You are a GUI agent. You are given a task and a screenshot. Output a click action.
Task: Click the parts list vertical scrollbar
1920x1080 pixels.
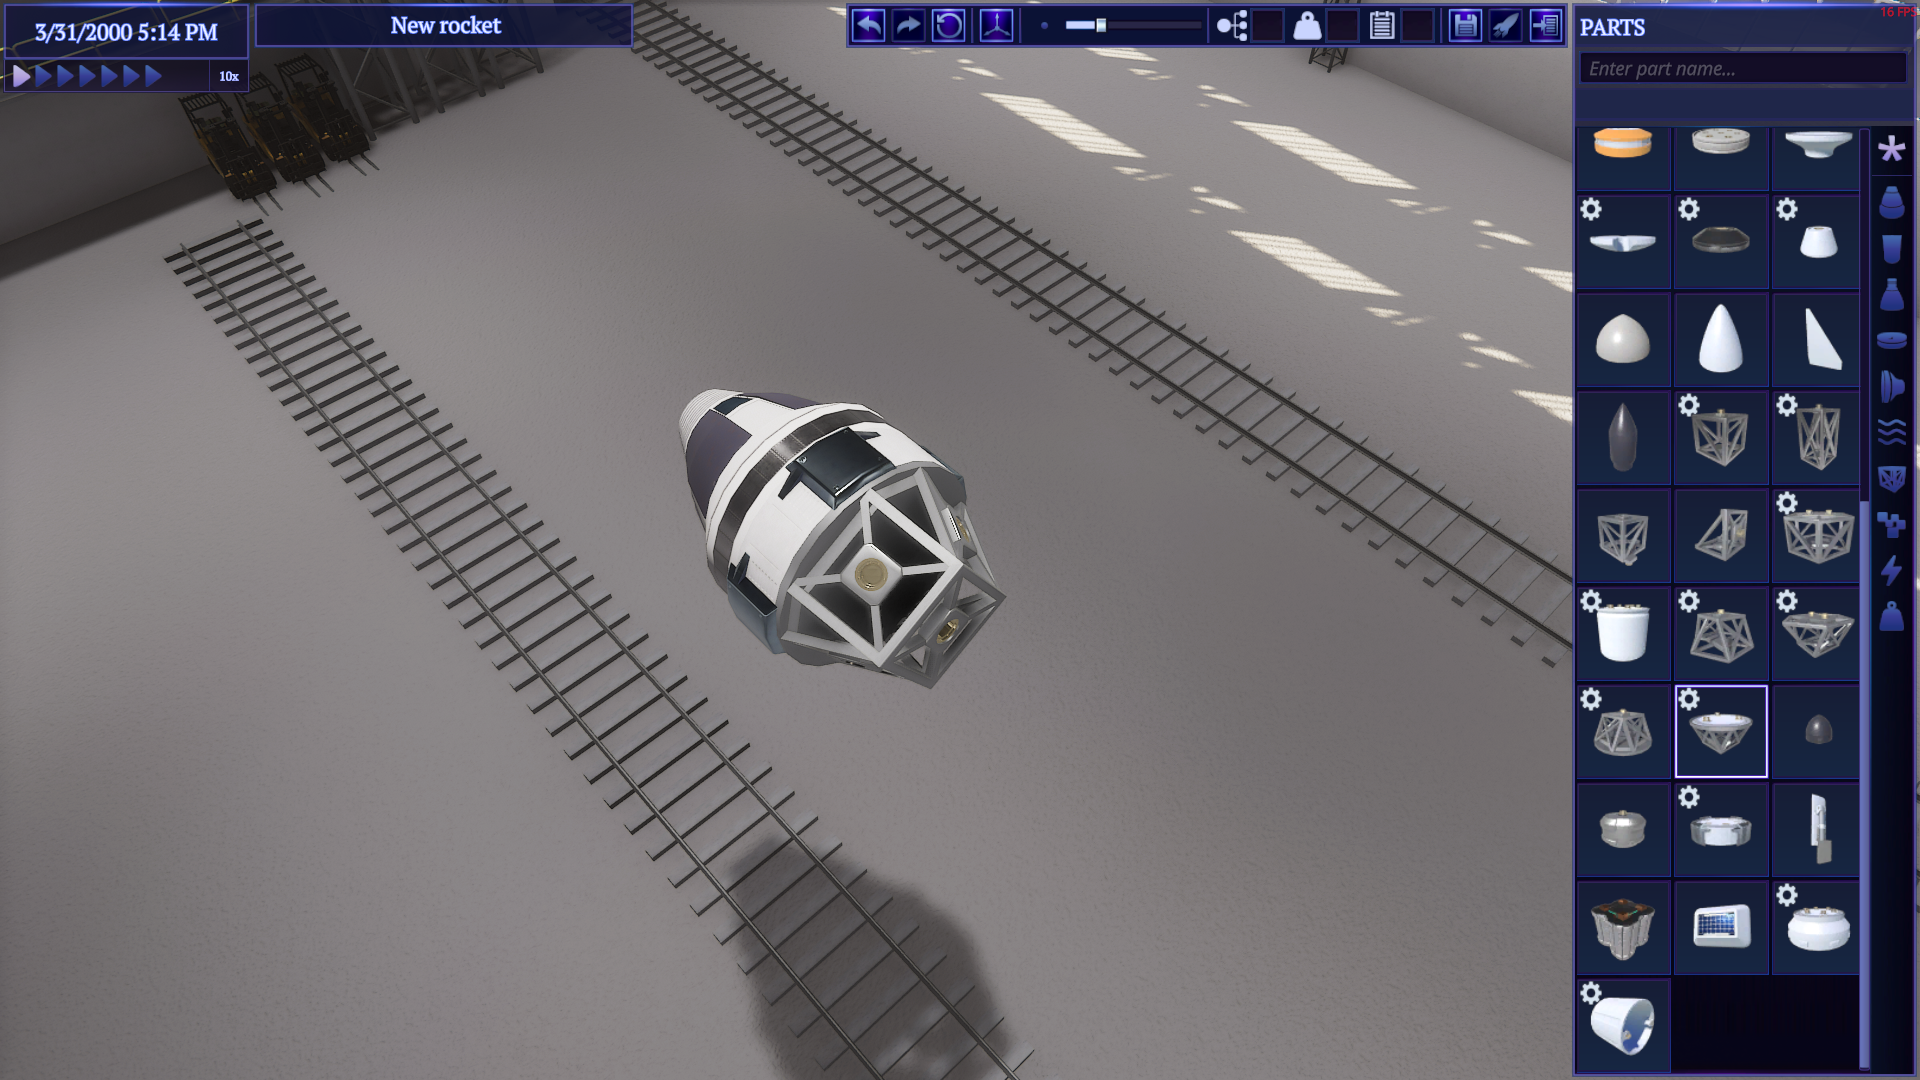pos(1864,785)
